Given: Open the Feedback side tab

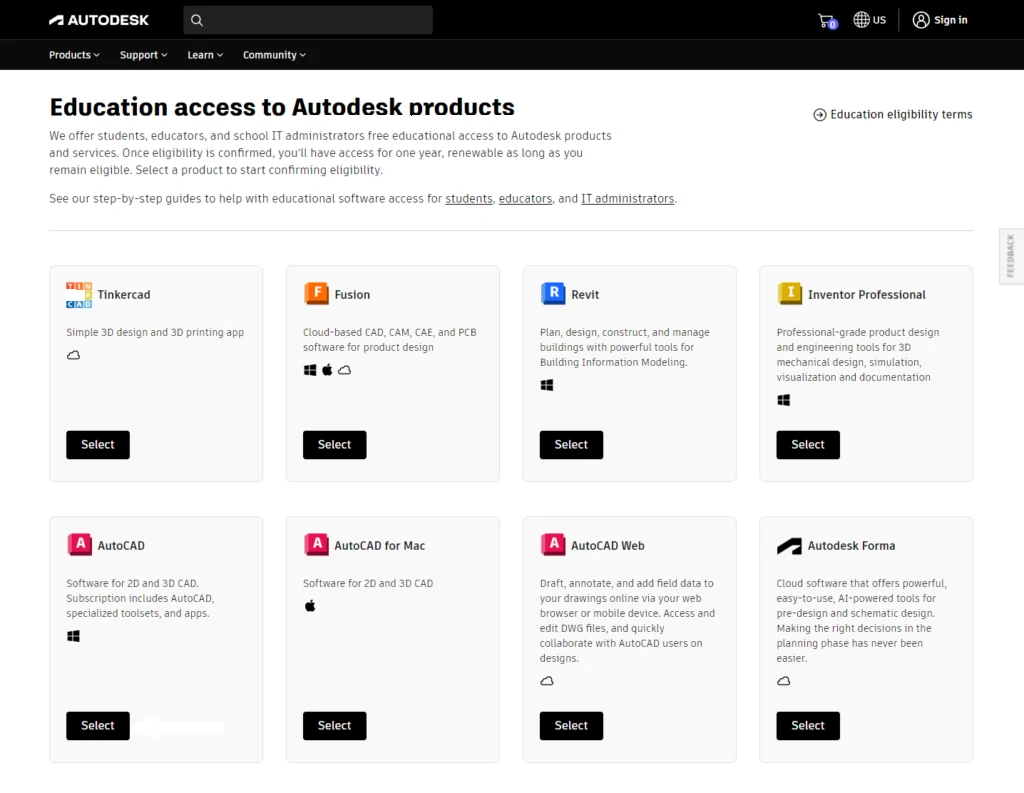Looking at the screenshot, I should pyautogui.click(x=1011, y=256).
